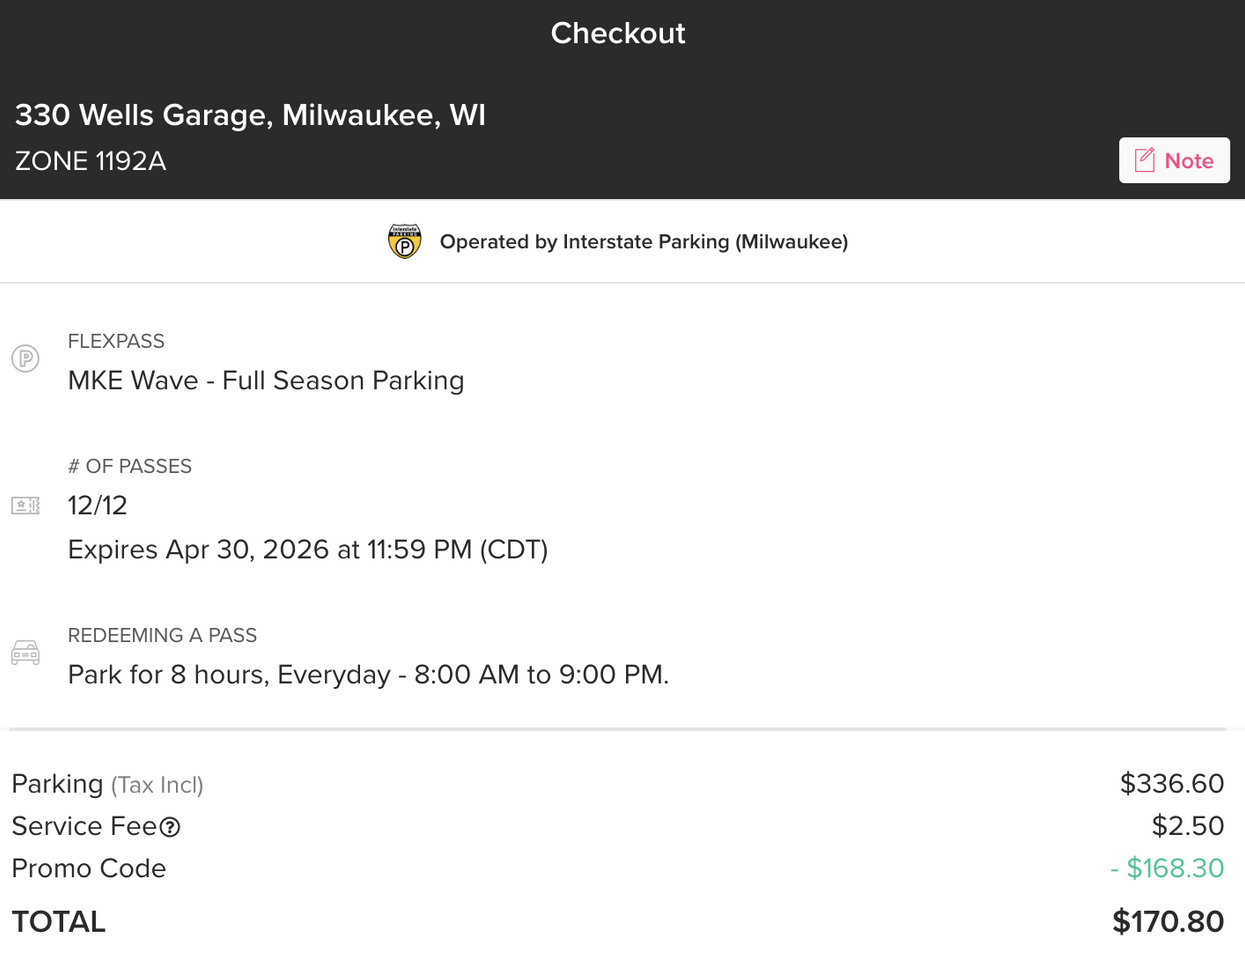Viewport: 1245px width, 960px height.
Task: Click the pencil icon in Note button
Action: click(1145, 160)
